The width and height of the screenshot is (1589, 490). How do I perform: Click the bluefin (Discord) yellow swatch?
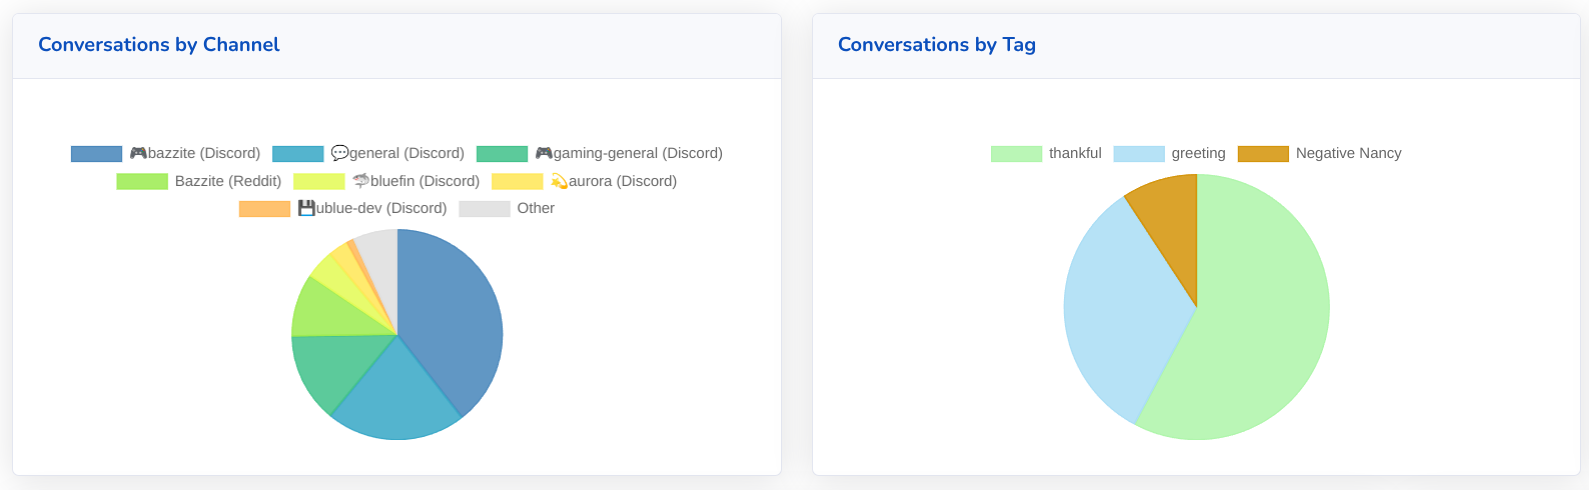coord(319,181)
